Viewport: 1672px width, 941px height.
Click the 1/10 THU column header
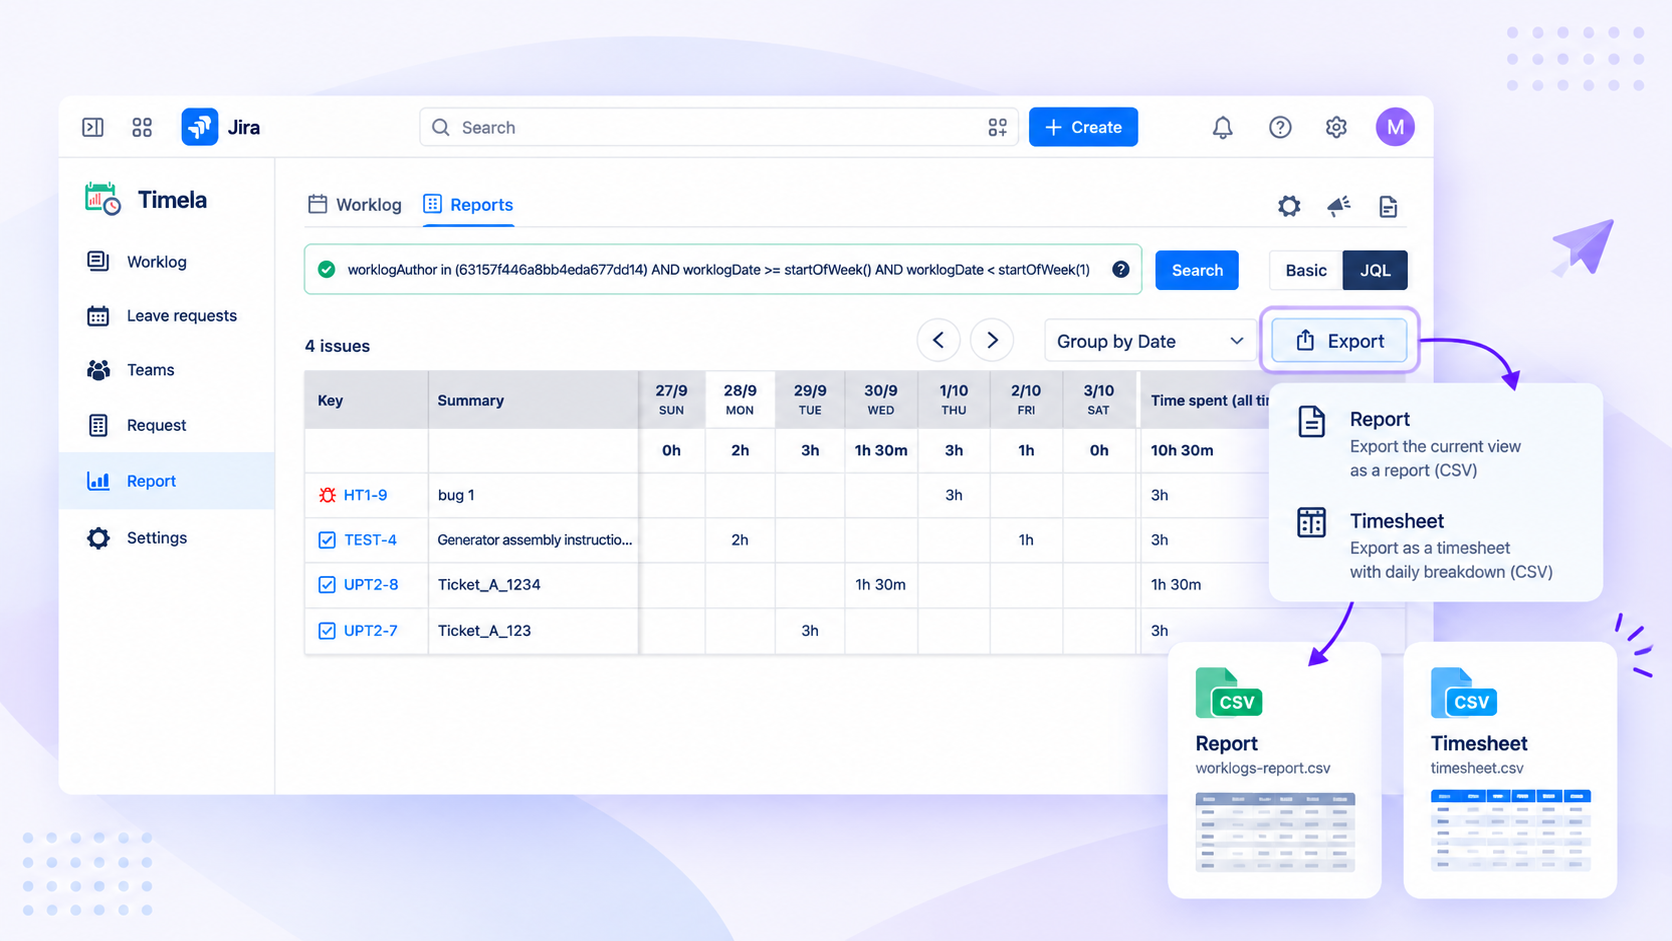[x=953, y=399]
